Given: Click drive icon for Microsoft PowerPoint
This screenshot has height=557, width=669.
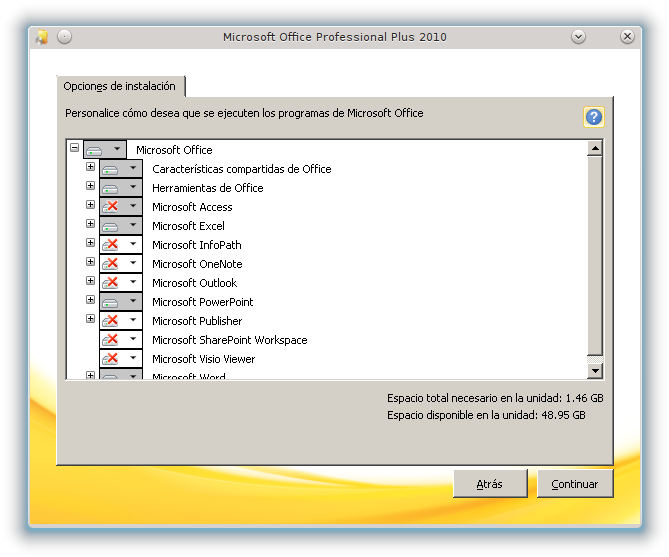Looking at the screenshot, I should point(111,302).
